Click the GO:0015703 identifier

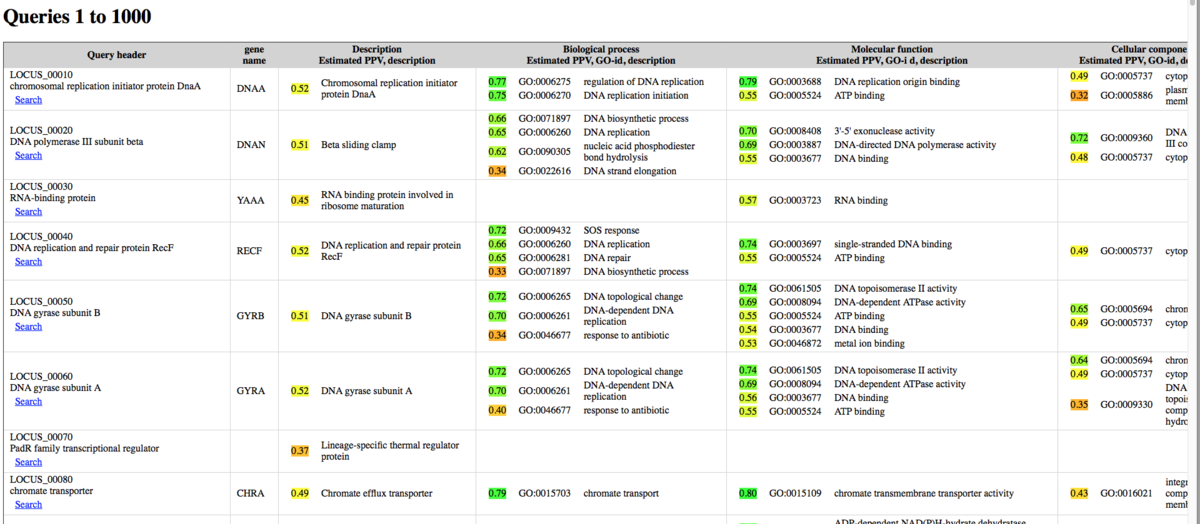544,493
